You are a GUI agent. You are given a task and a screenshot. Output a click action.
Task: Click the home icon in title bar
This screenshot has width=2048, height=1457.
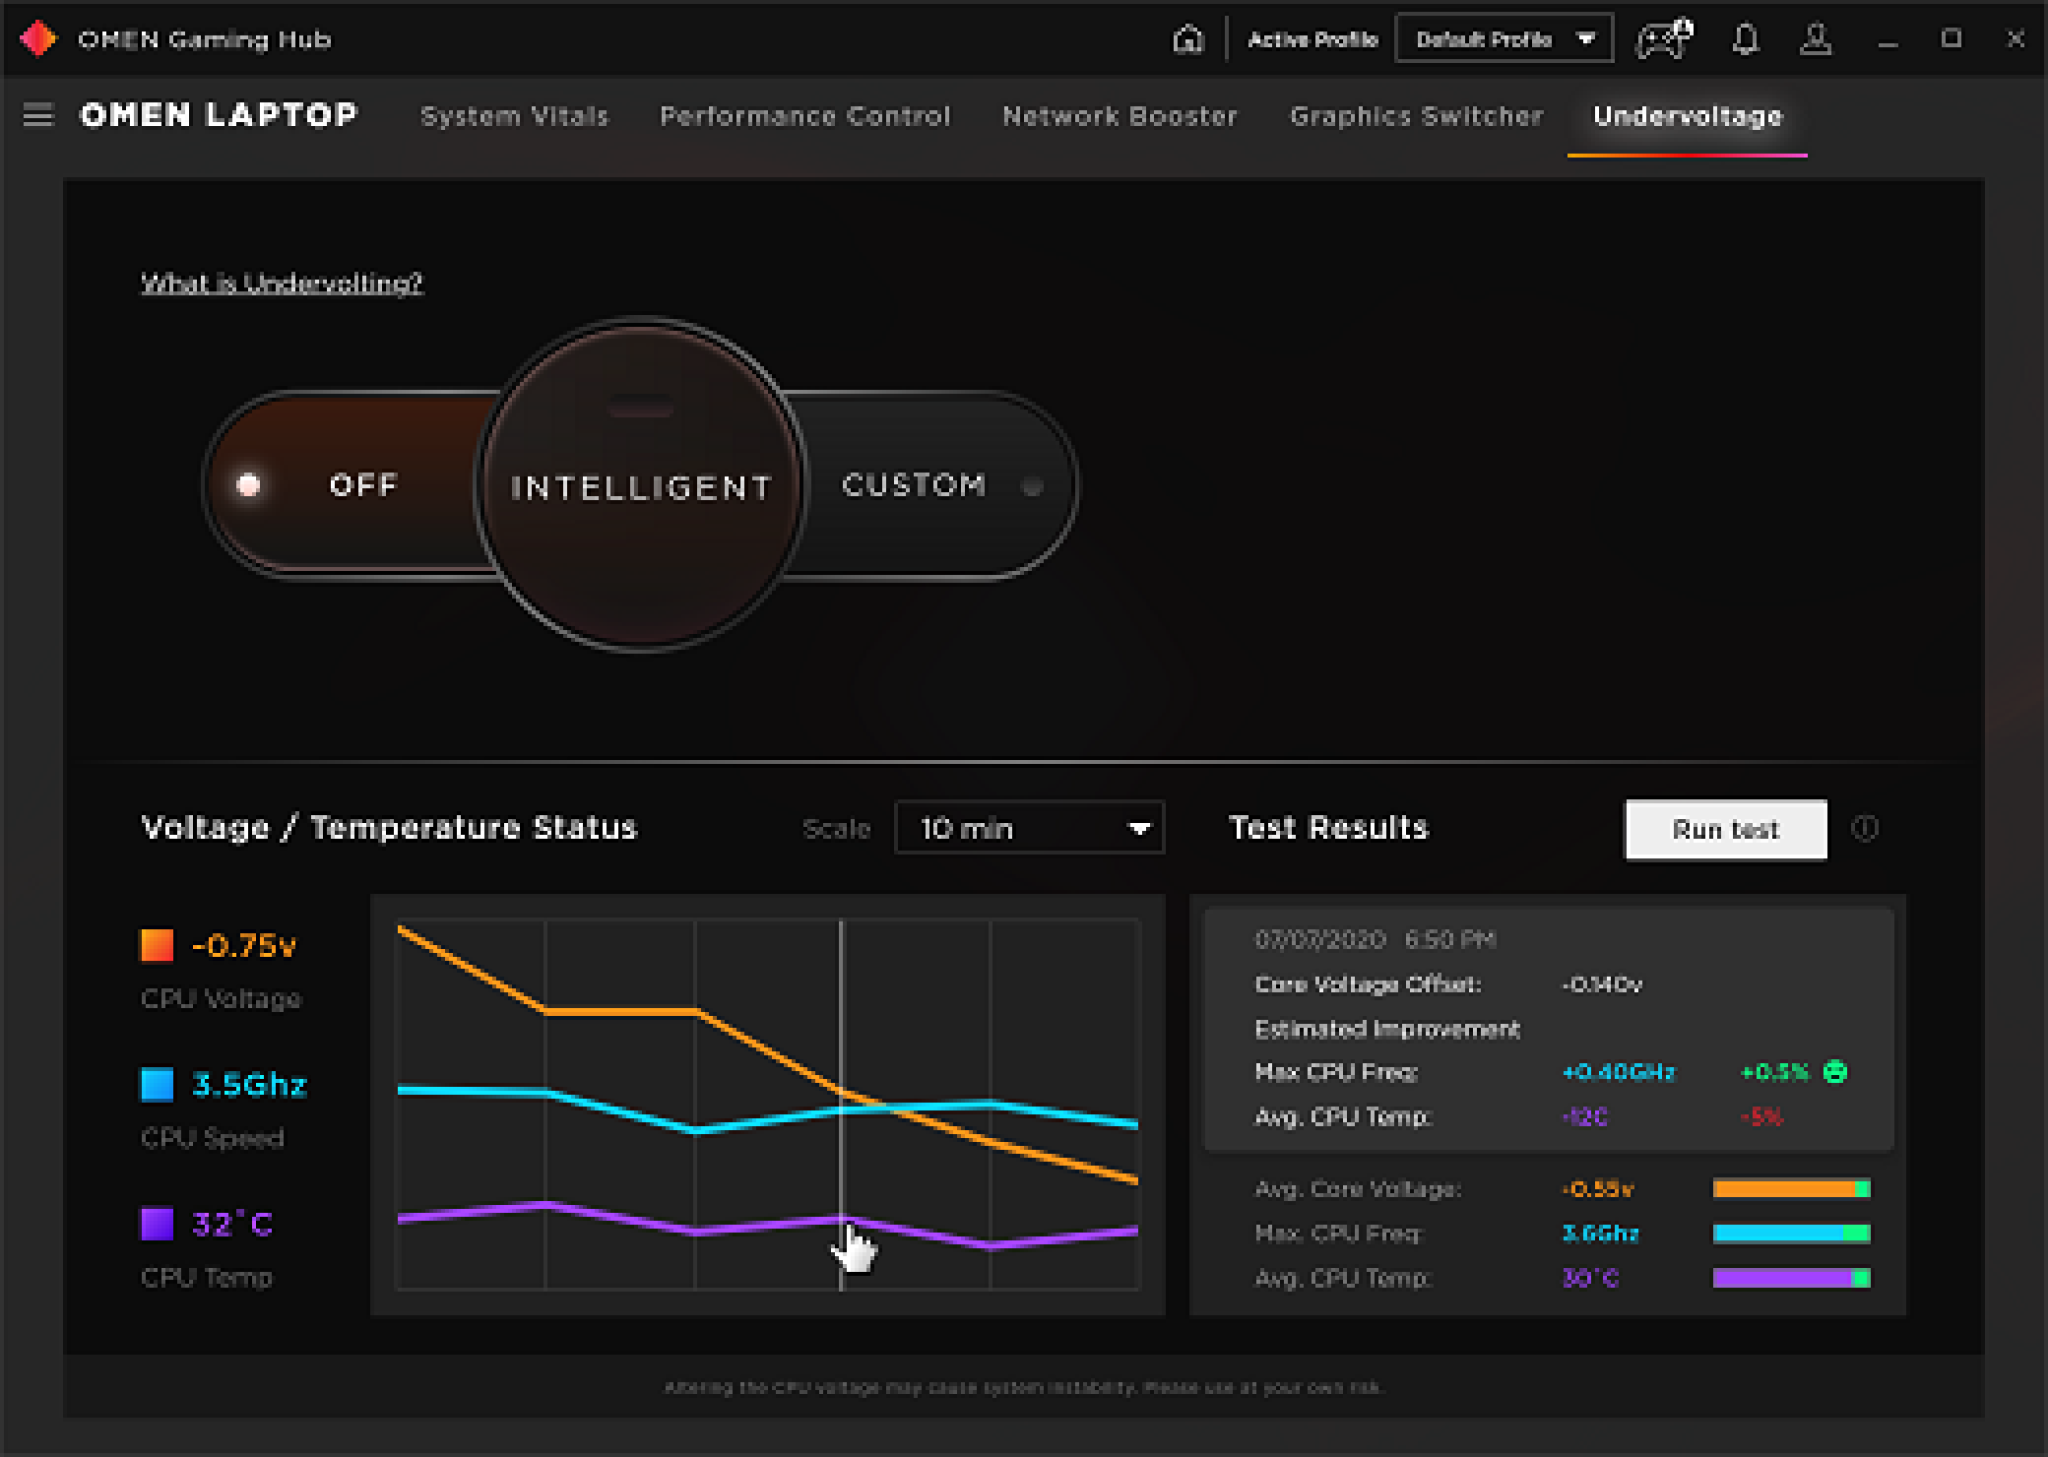click(x=1187, y=39)
